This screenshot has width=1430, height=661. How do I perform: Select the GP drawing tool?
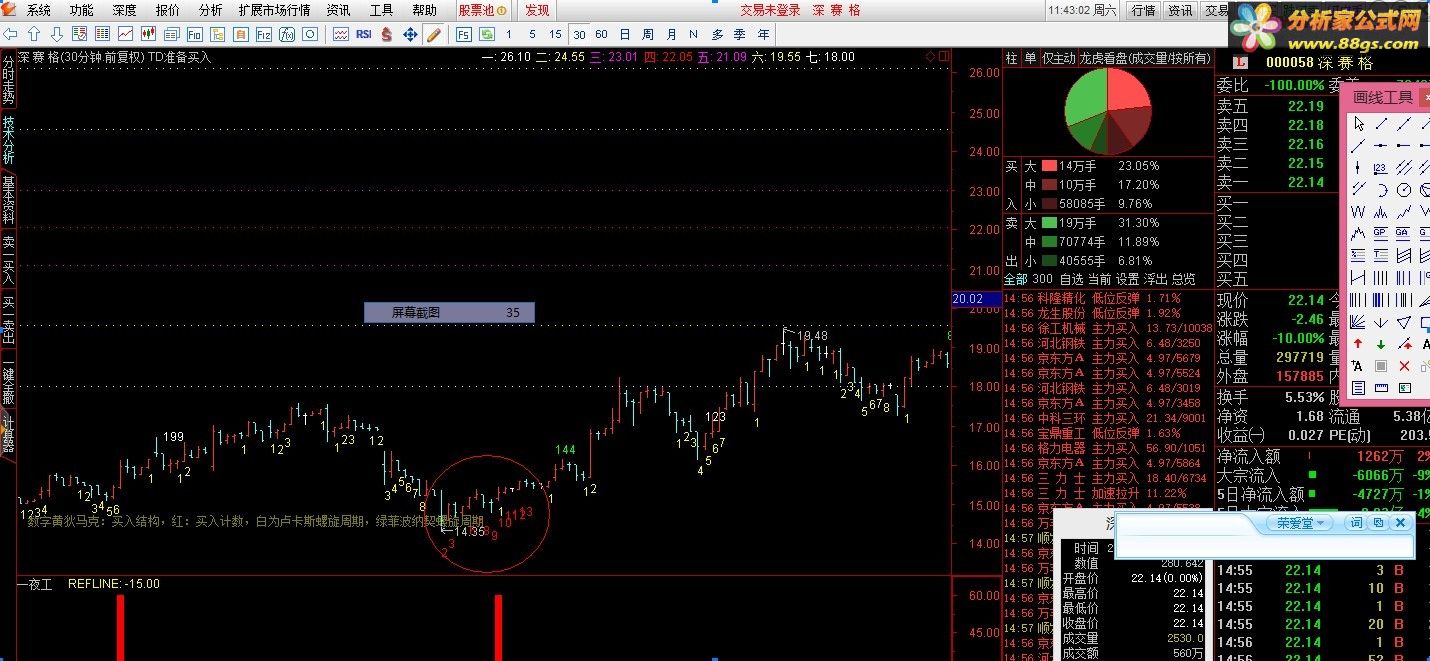coord(1381,232)
